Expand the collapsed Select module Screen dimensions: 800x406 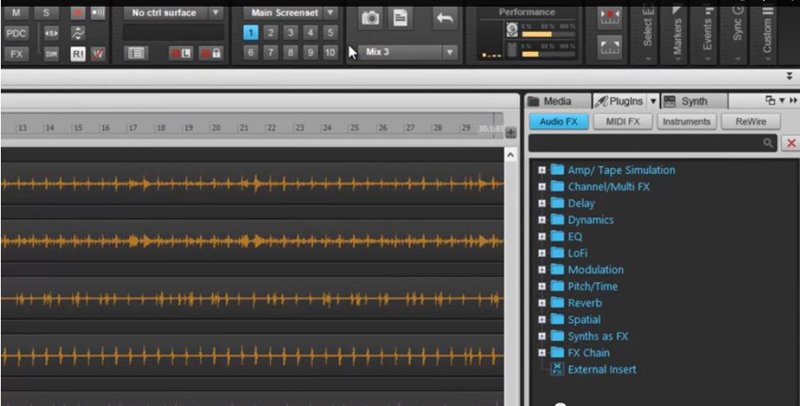click(647, 34)
